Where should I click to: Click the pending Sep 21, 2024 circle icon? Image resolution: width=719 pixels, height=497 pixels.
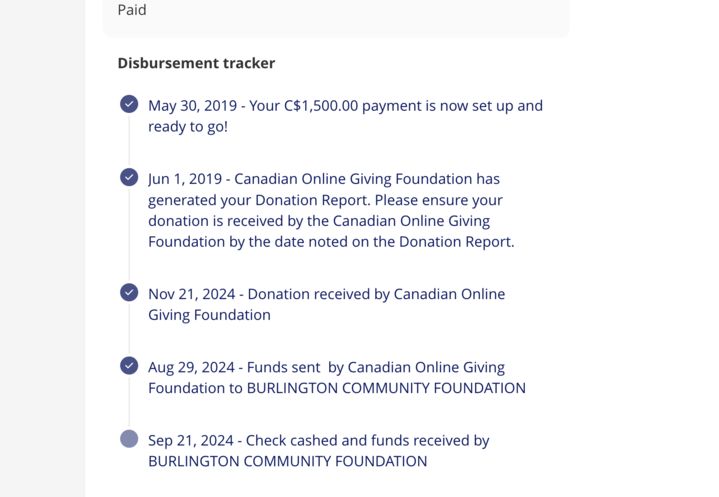pos(129,439)
